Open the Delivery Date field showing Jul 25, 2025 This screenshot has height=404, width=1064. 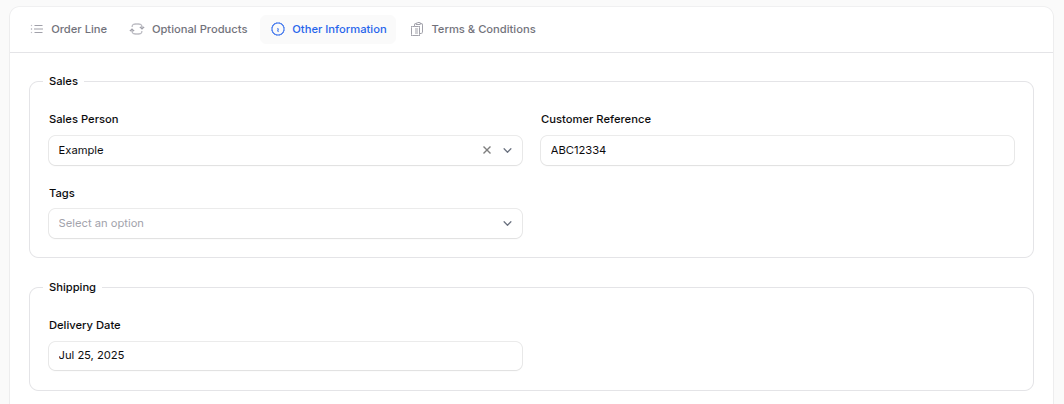coord(285,356)
